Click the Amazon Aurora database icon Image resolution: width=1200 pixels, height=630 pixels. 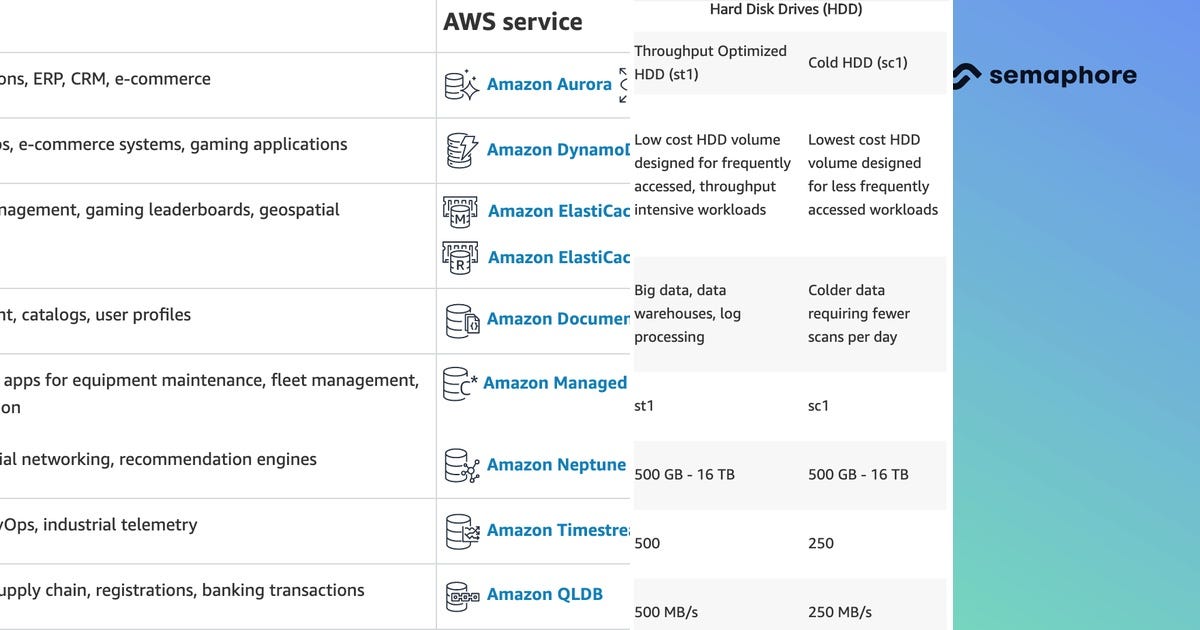click(x=461, y=85)
